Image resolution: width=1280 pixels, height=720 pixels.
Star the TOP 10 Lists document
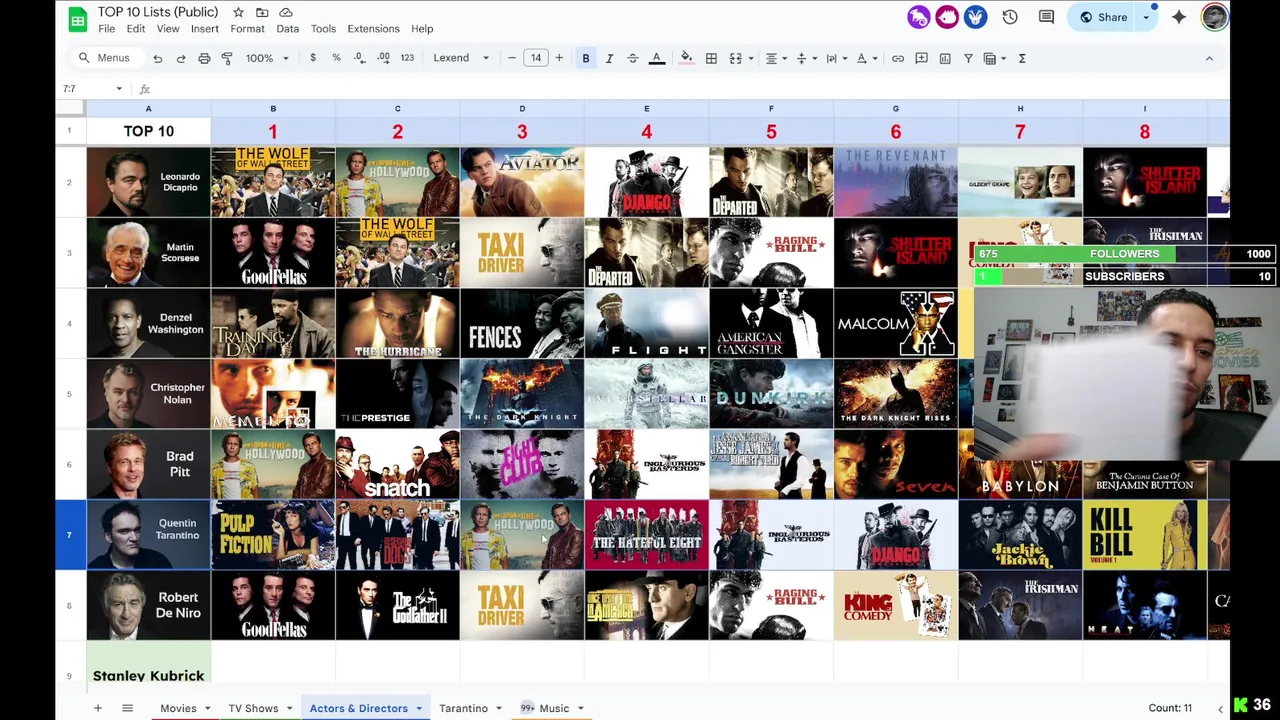(x=238, y=12)
